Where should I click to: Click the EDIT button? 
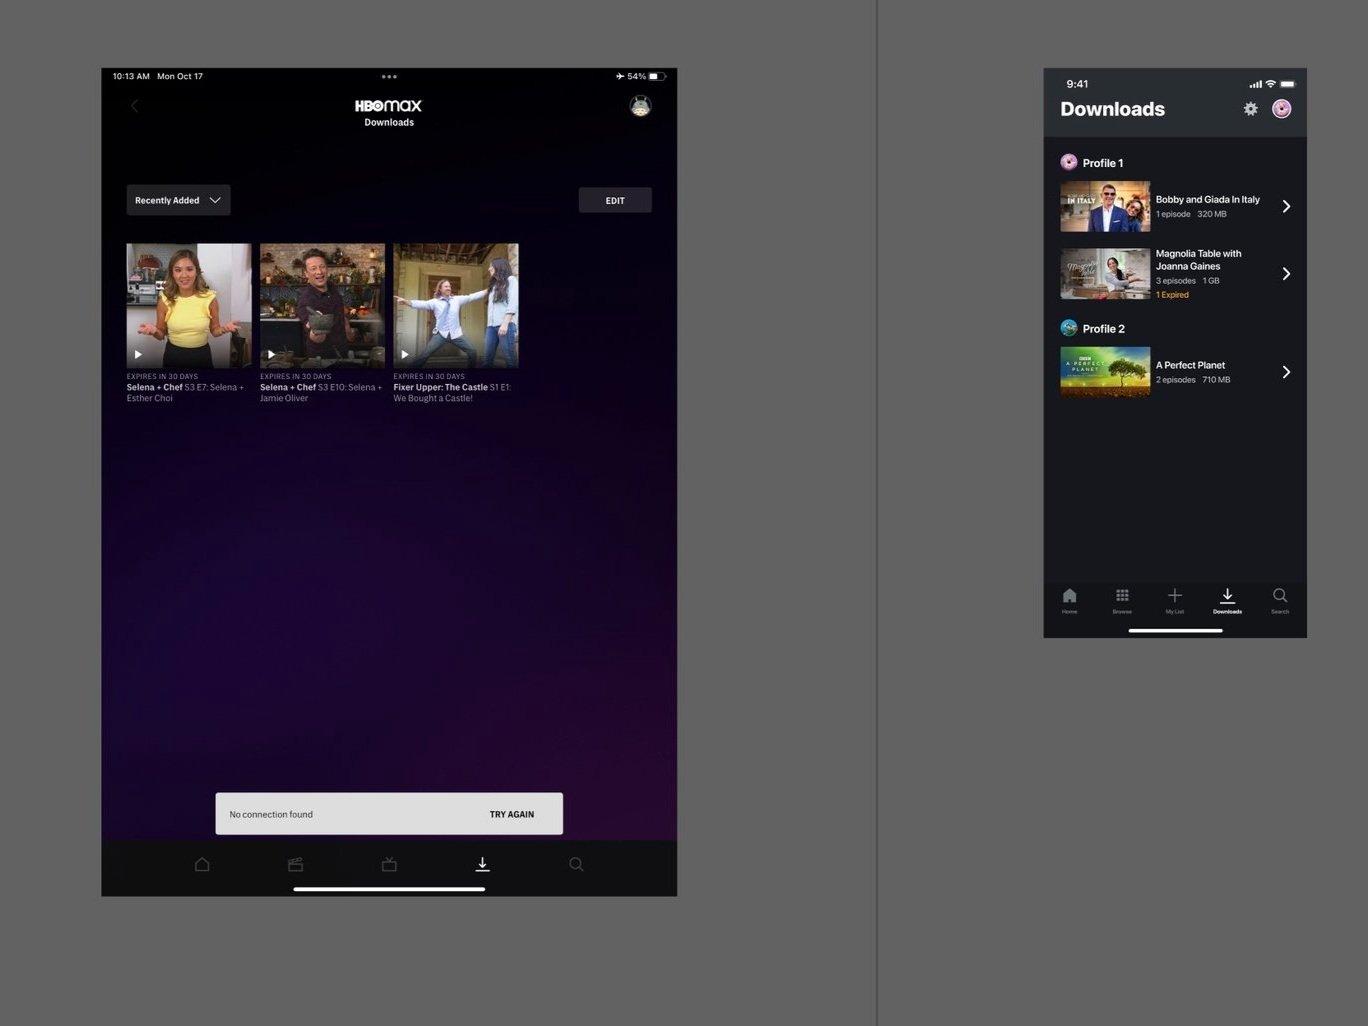615,200
